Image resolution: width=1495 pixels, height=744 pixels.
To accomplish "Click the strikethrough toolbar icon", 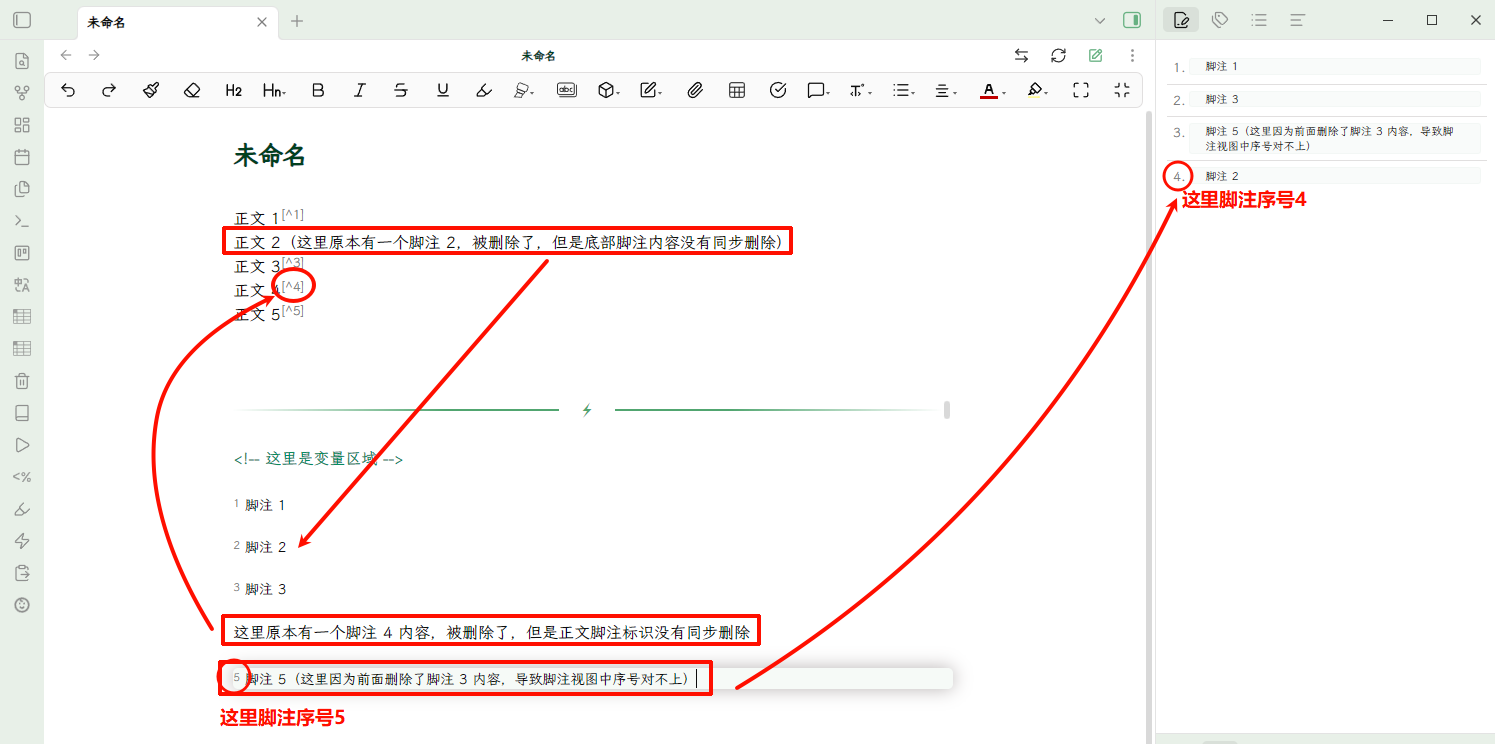I will [401, 90].
